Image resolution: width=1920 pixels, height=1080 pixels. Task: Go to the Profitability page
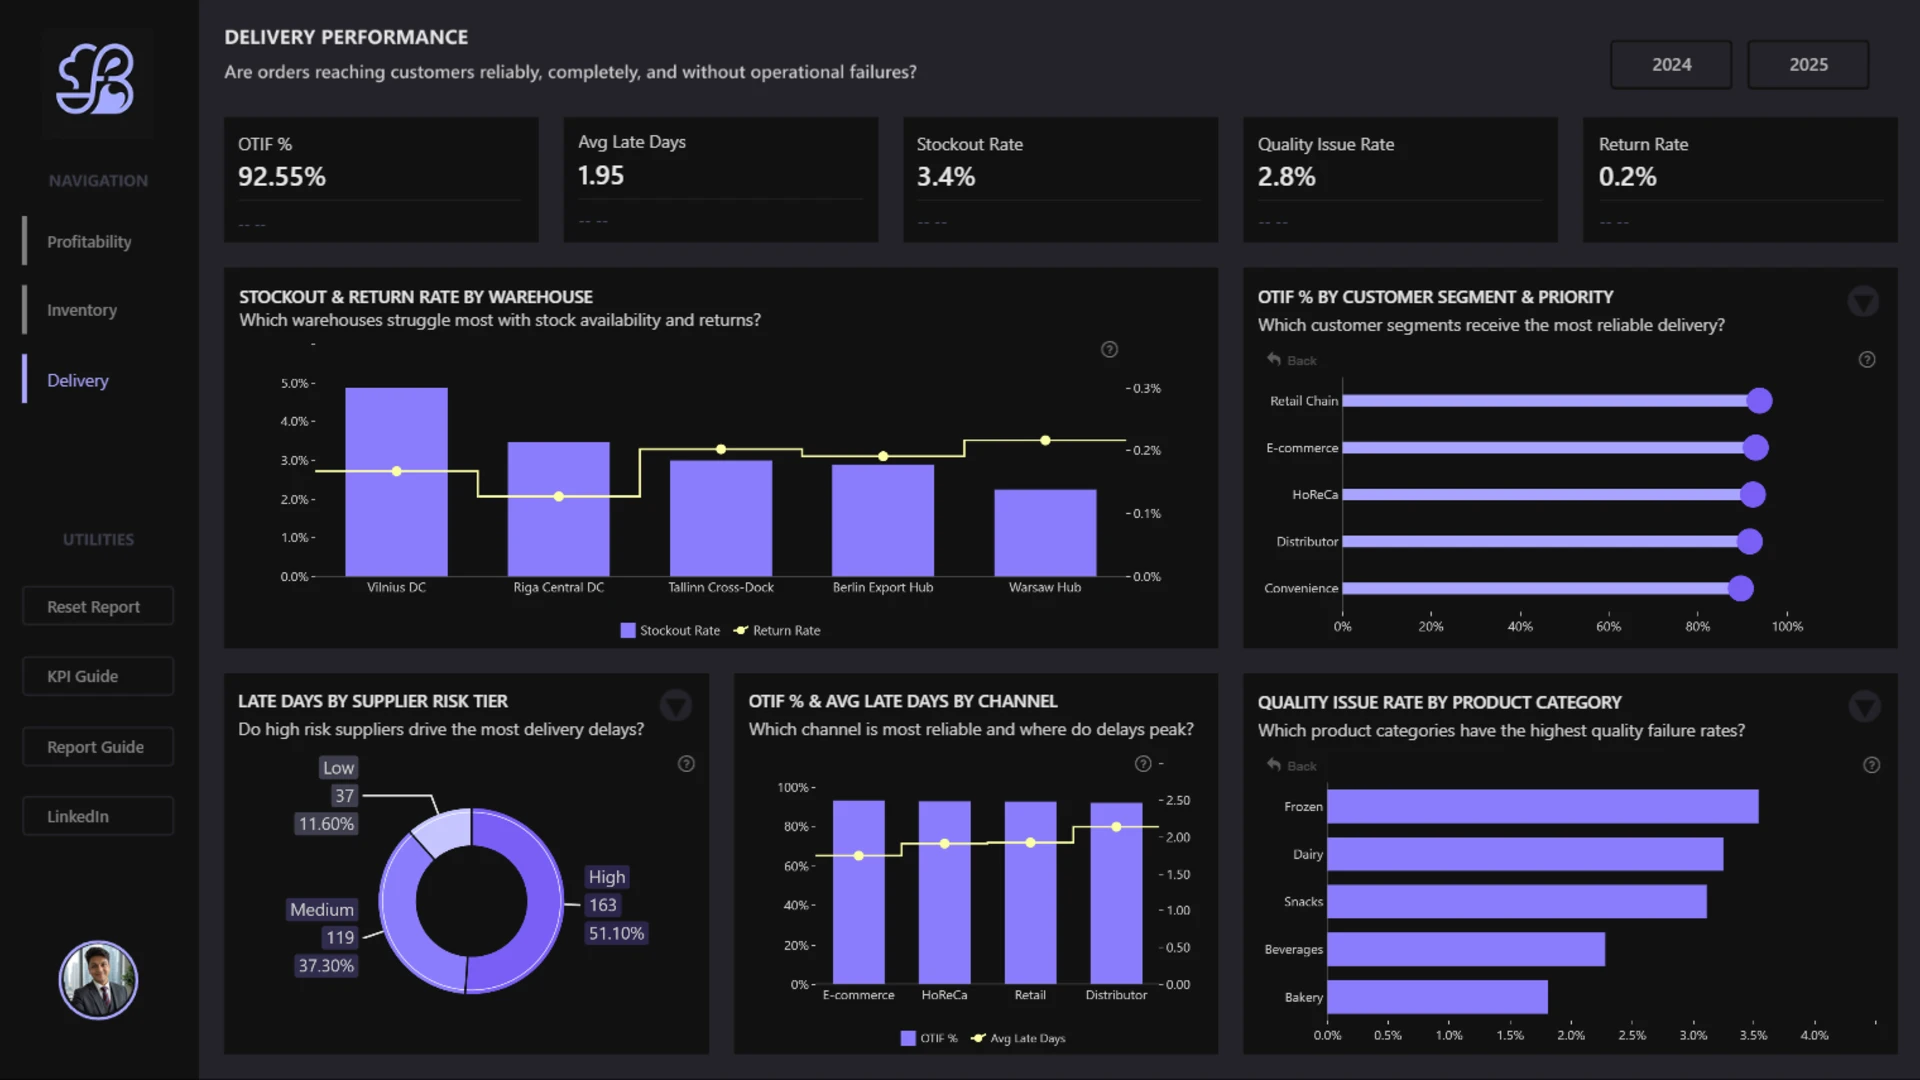click(89, 242)
